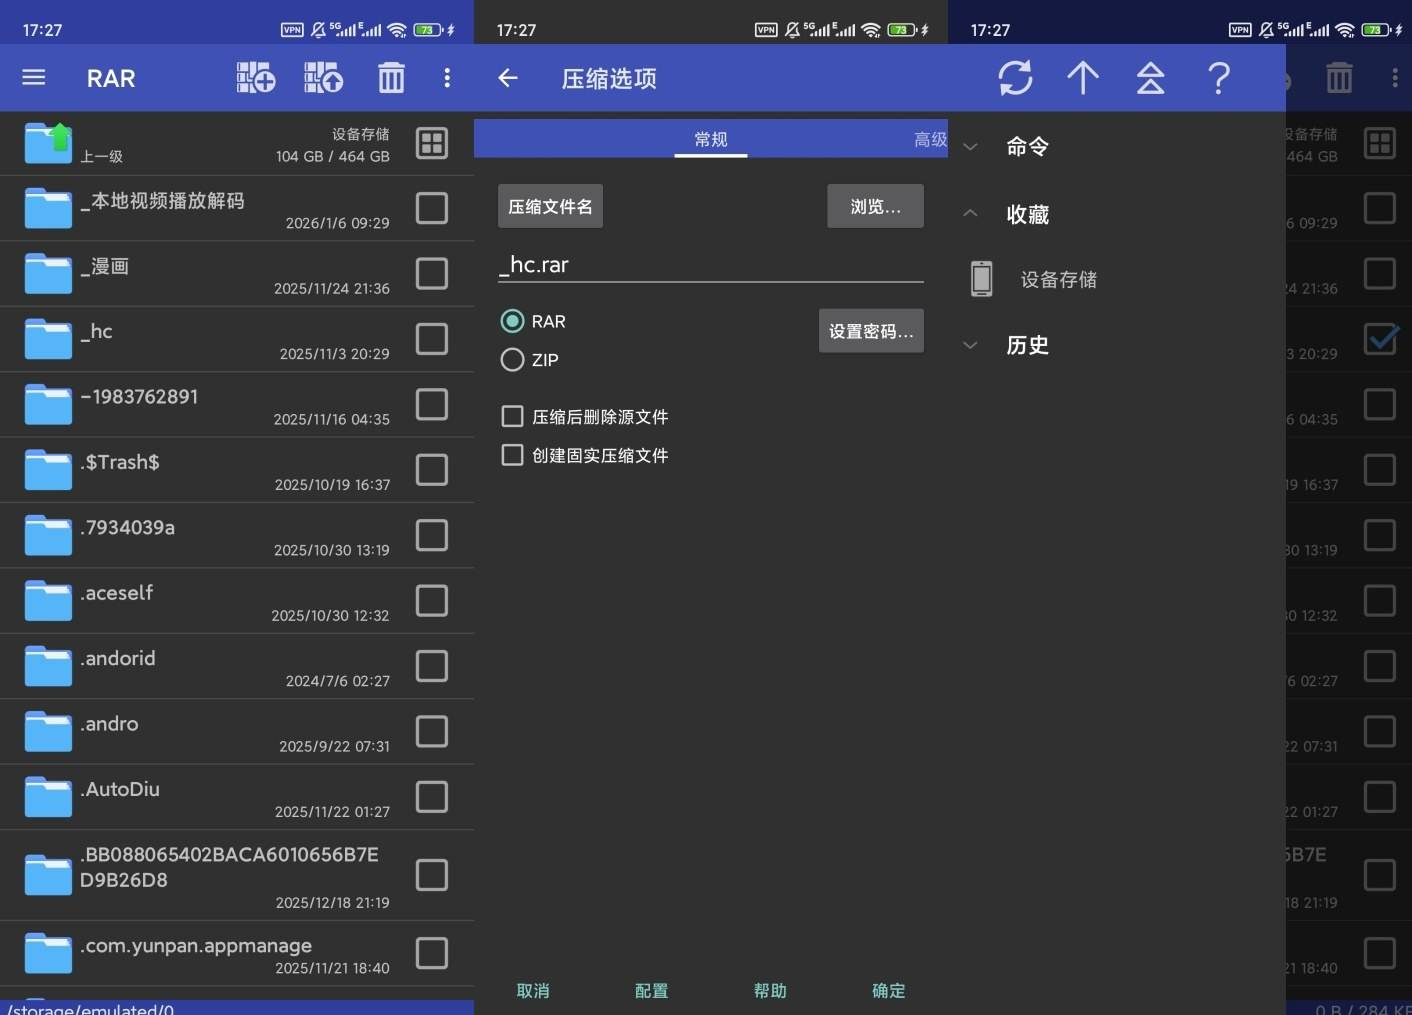Enable delete source files after compression
Screen dimensions: 1412x1015
pos(513,416)
